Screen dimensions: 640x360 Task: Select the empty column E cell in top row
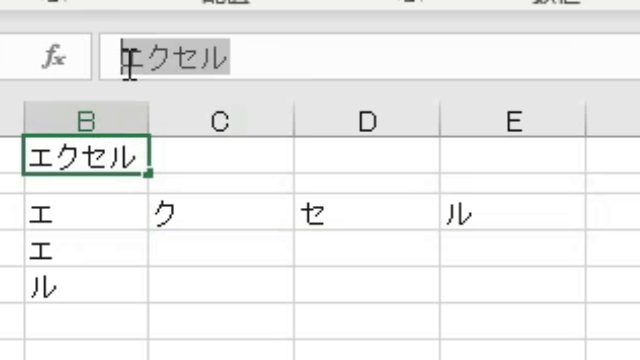tap(513, 156)
